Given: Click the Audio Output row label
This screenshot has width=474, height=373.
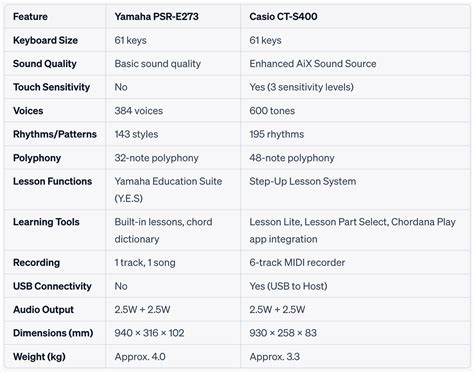Looking at the screenshot, I should click(43, 310).
